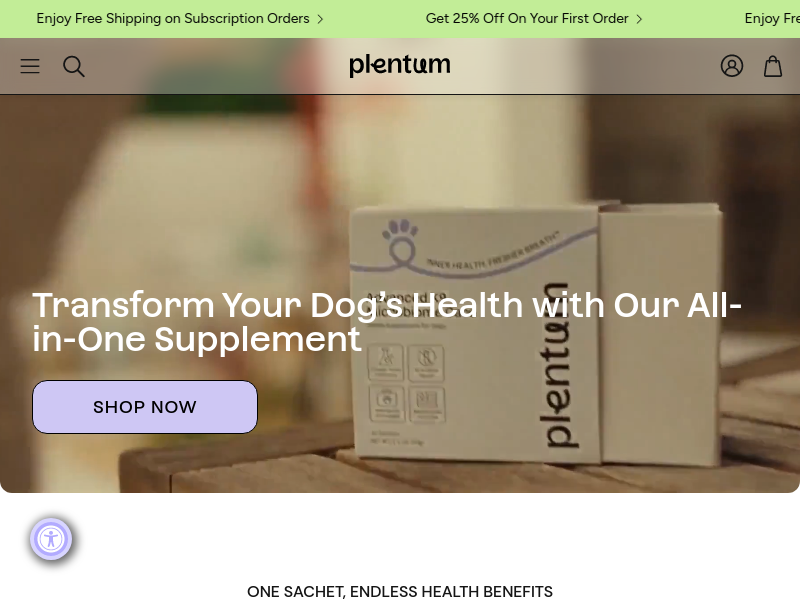
Task: Open the search magnifier icon
Action: click(x=74, y=66)
